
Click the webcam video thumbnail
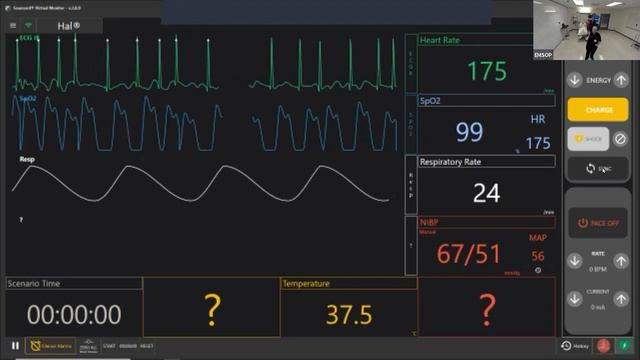coord(587,30)
